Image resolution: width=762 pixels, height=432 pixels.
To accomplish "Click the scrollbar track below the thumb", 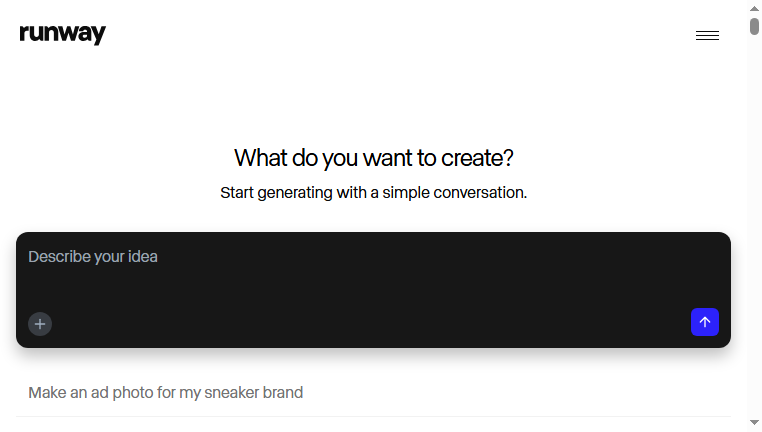I will click(x=754, y=224).
